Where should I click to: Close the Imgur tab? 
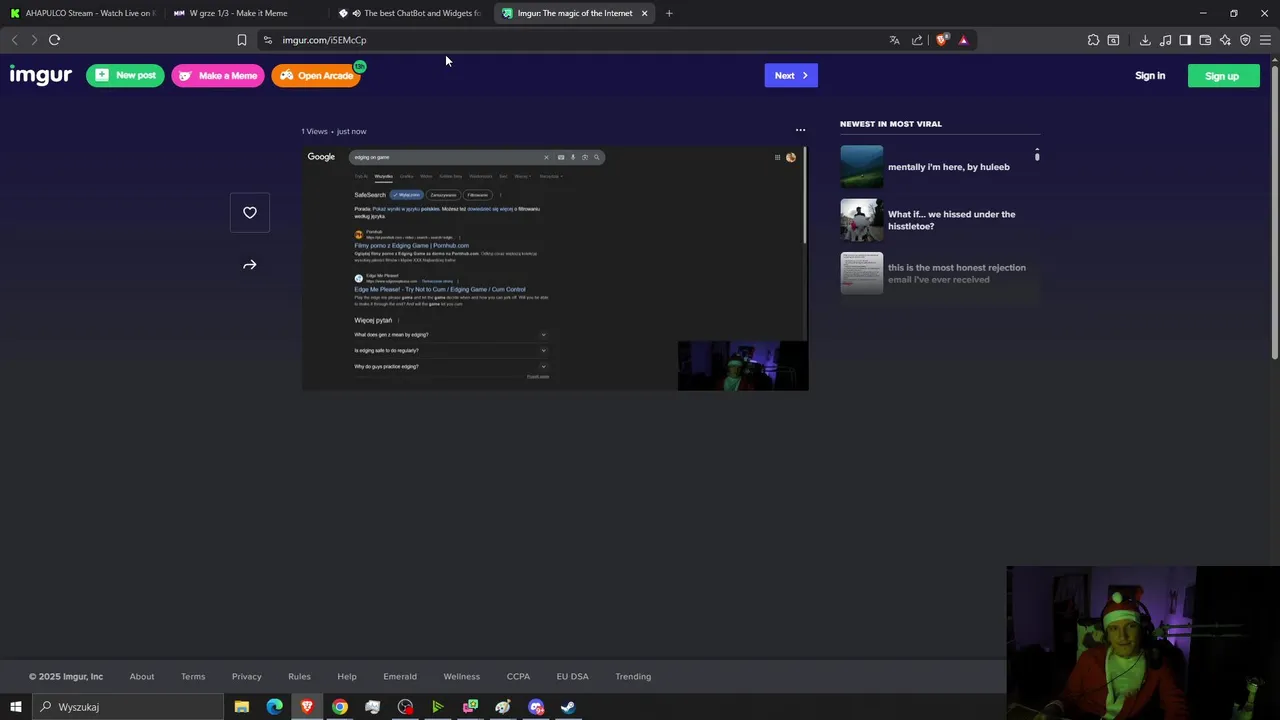point(644,13)
